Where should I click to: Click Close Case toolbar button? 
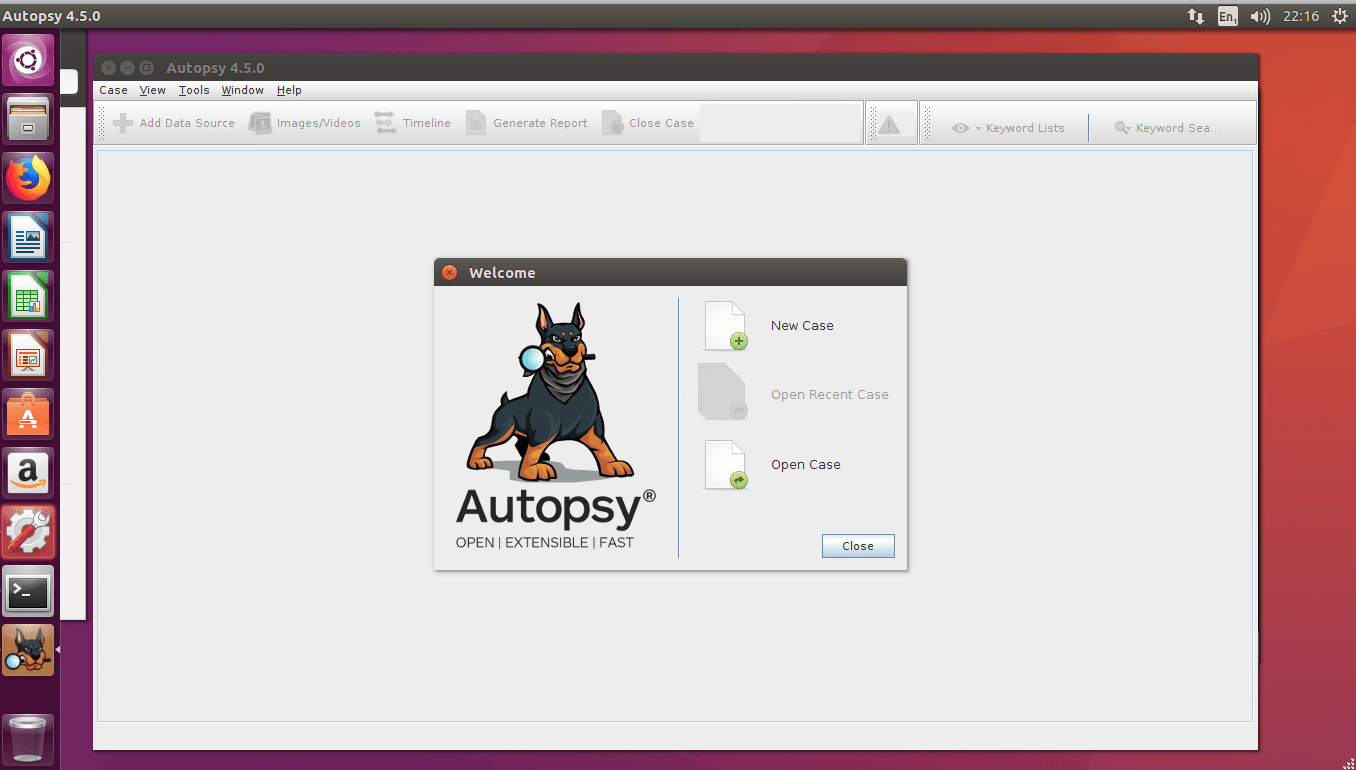(648, 123)
